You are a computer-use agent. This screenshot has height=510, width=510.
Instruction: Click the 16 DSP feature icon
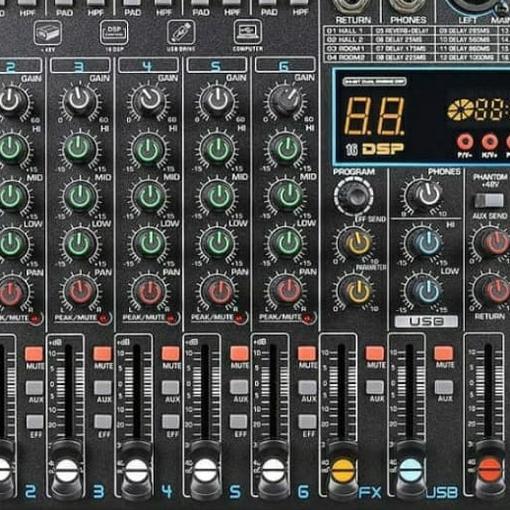[114, 32]
